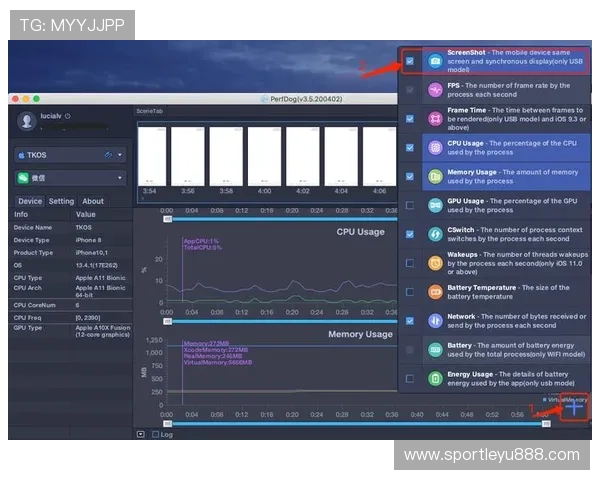The width and height of the screenshot is (600, 480).
Task: Click the Energy Usage icon
Action: tap(435, 379)
